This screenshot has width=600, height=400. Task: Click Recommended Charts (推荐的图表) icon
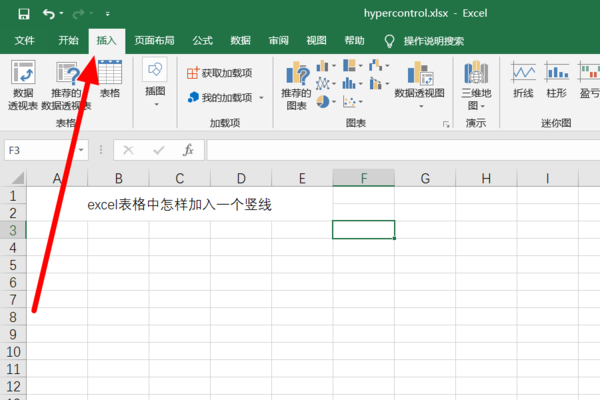tap(296, 83)
